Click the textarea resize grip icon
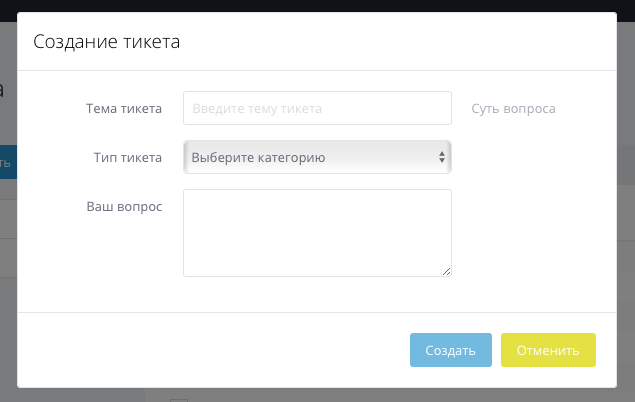 [x=446, y=272]
